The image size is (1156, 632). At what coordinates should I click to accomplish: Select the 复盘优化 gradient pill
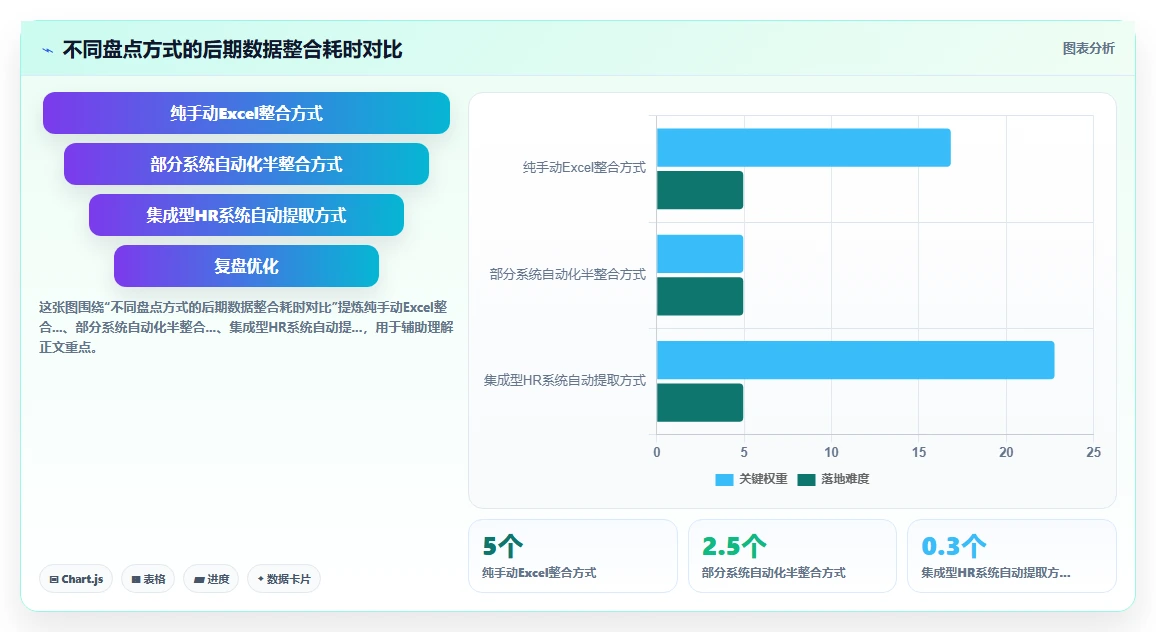(x=246, y=265)
